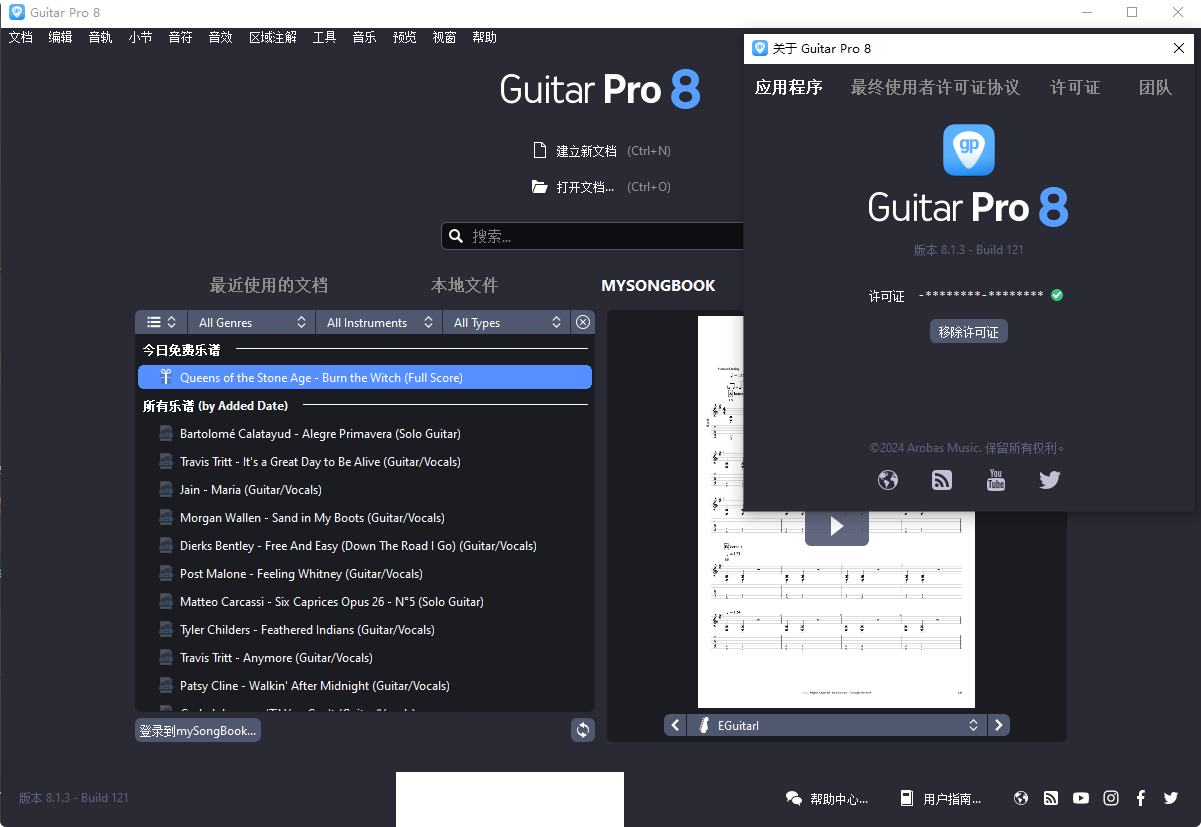
Task: Open the All Instruments dropdown
Action: coord(379,322)
